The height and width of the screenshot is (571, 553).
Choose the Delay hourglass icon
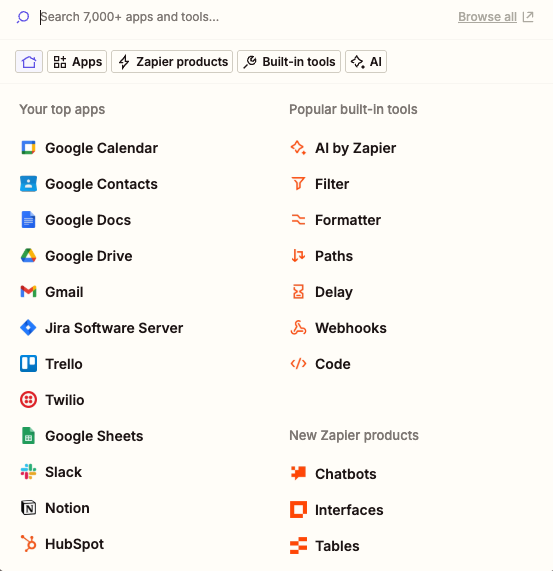(298, 292)
